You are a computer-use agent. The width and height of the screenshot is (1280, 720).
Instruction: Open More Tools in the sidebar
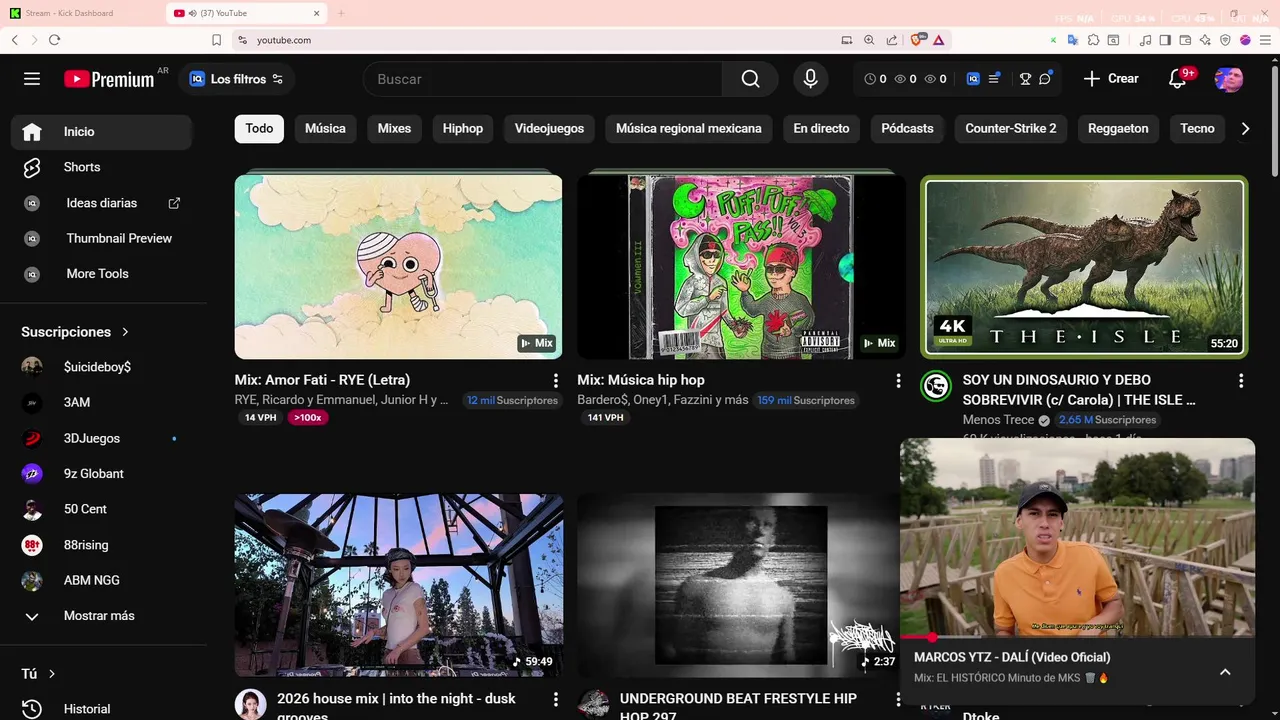pos(101,274)
